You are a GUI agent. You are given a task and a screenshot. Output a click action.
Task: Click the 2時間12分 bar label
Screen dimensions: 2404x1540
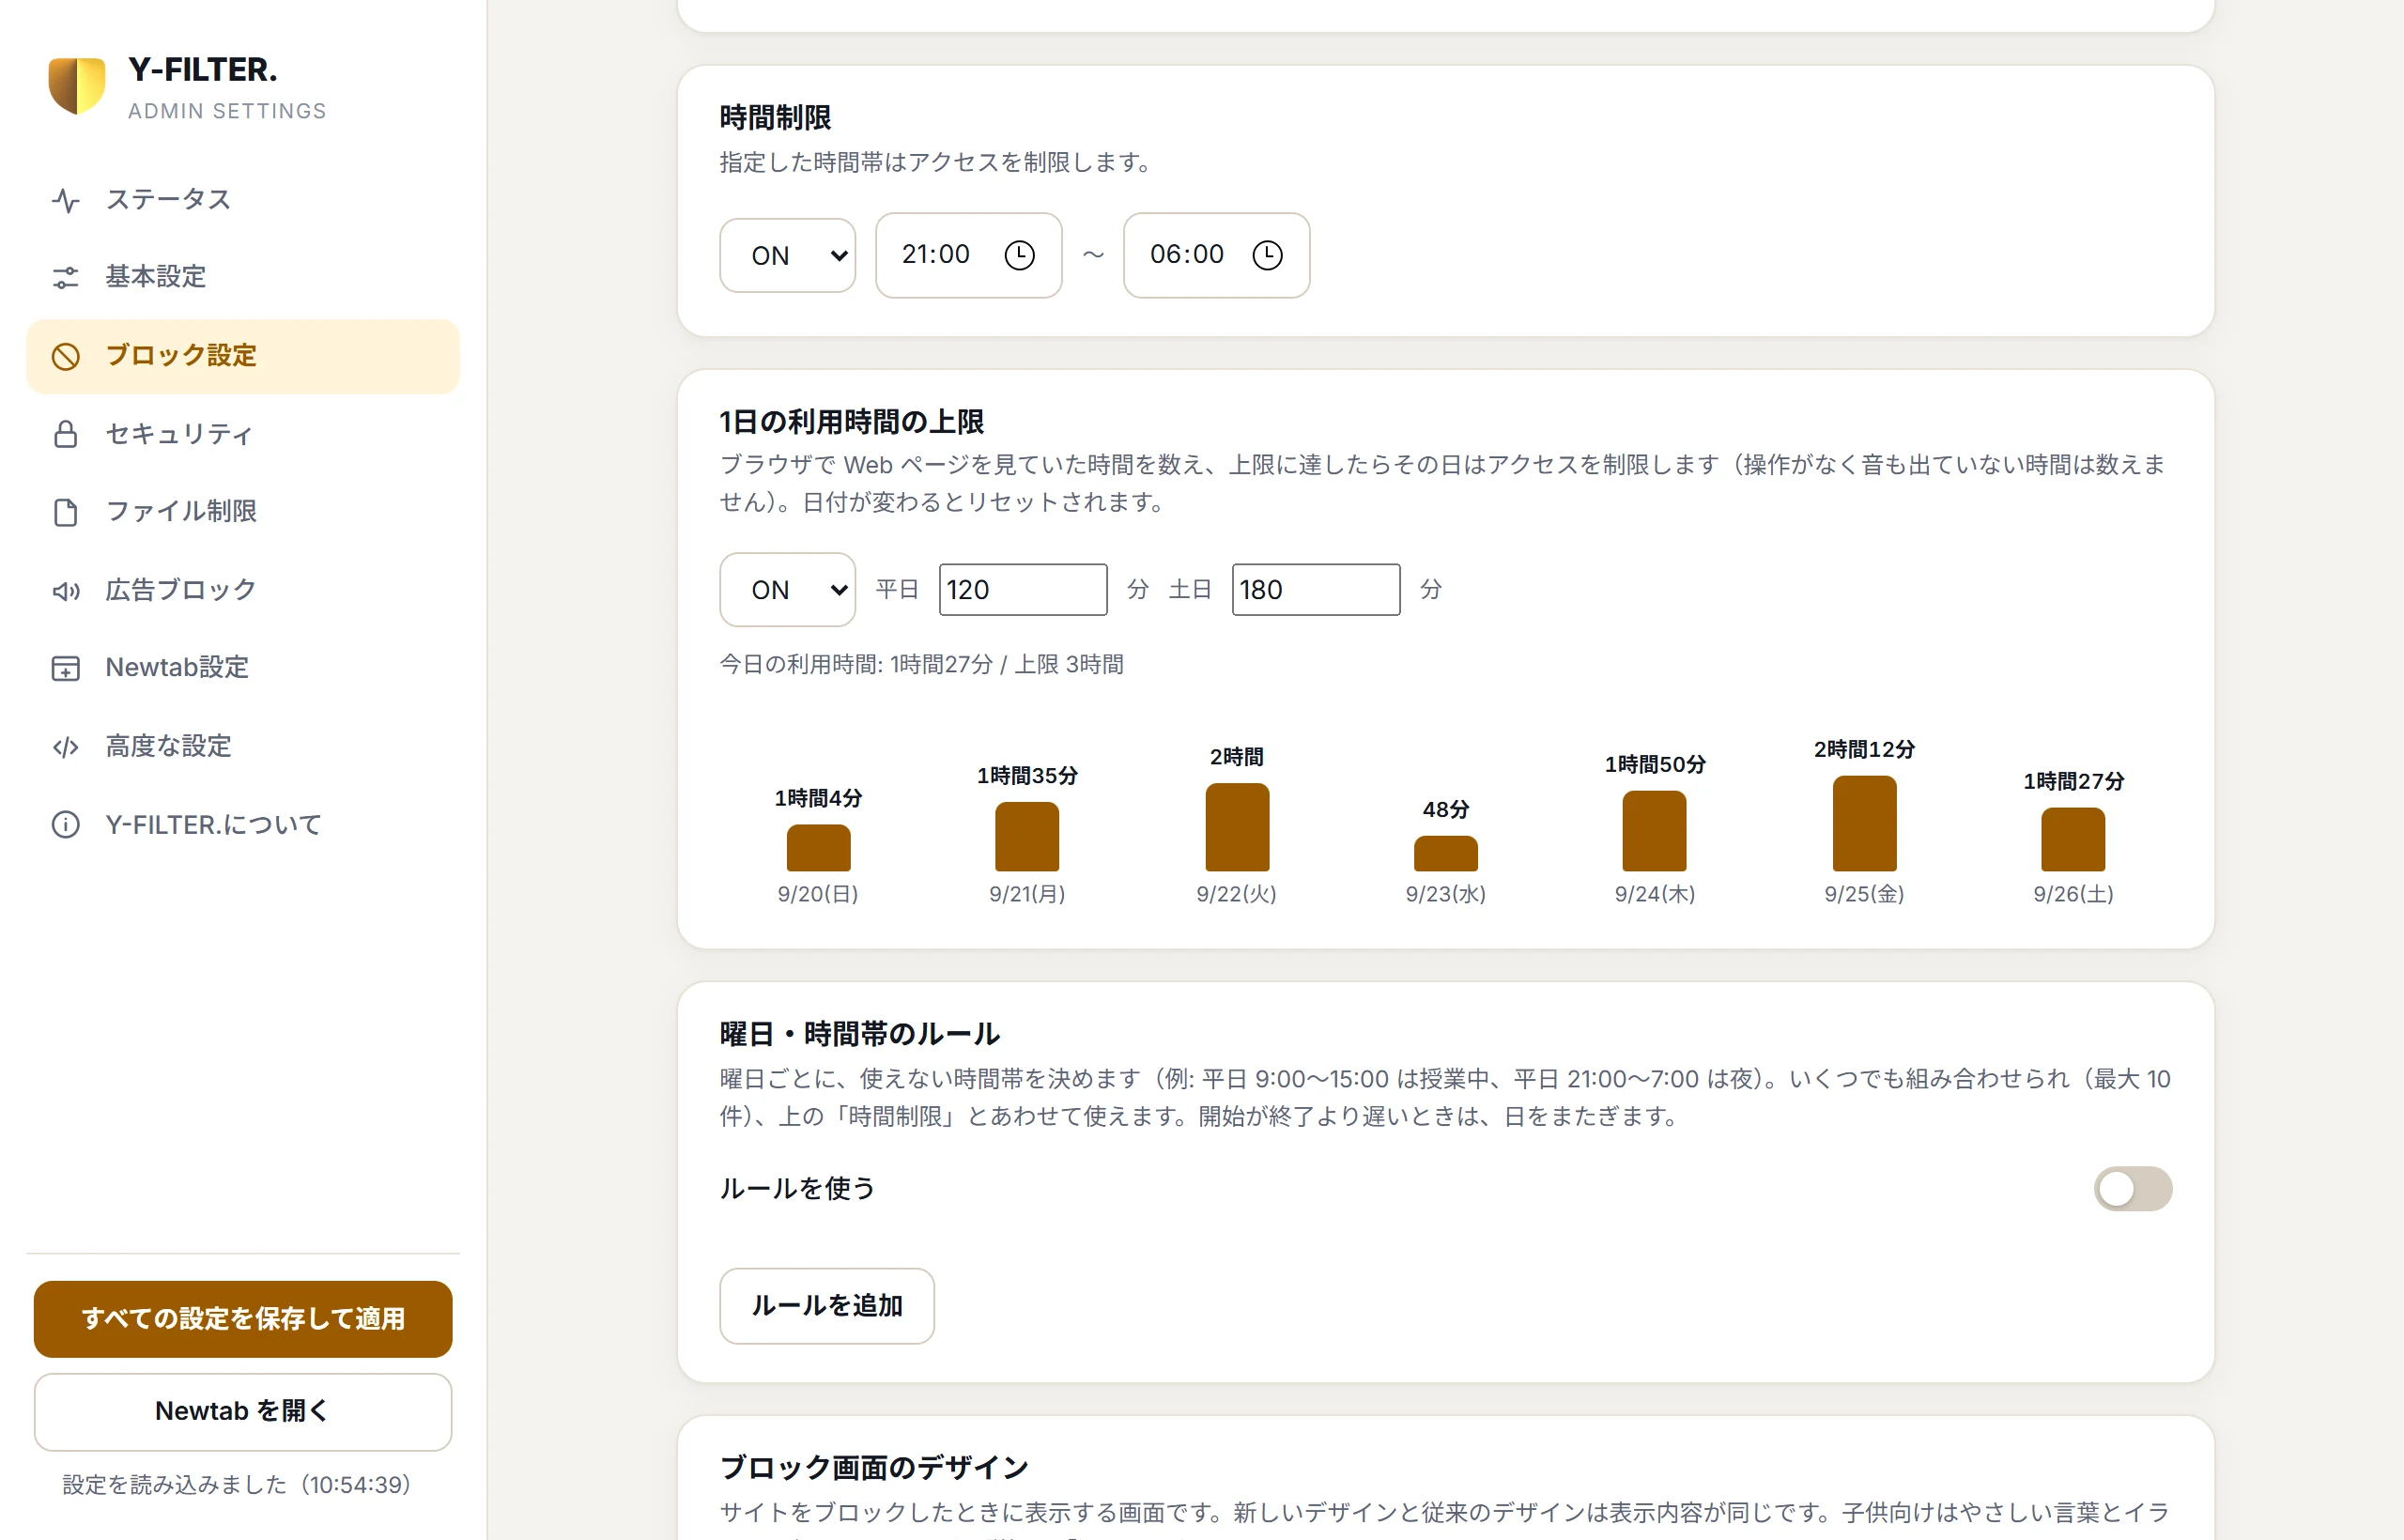click(1864, 749)
